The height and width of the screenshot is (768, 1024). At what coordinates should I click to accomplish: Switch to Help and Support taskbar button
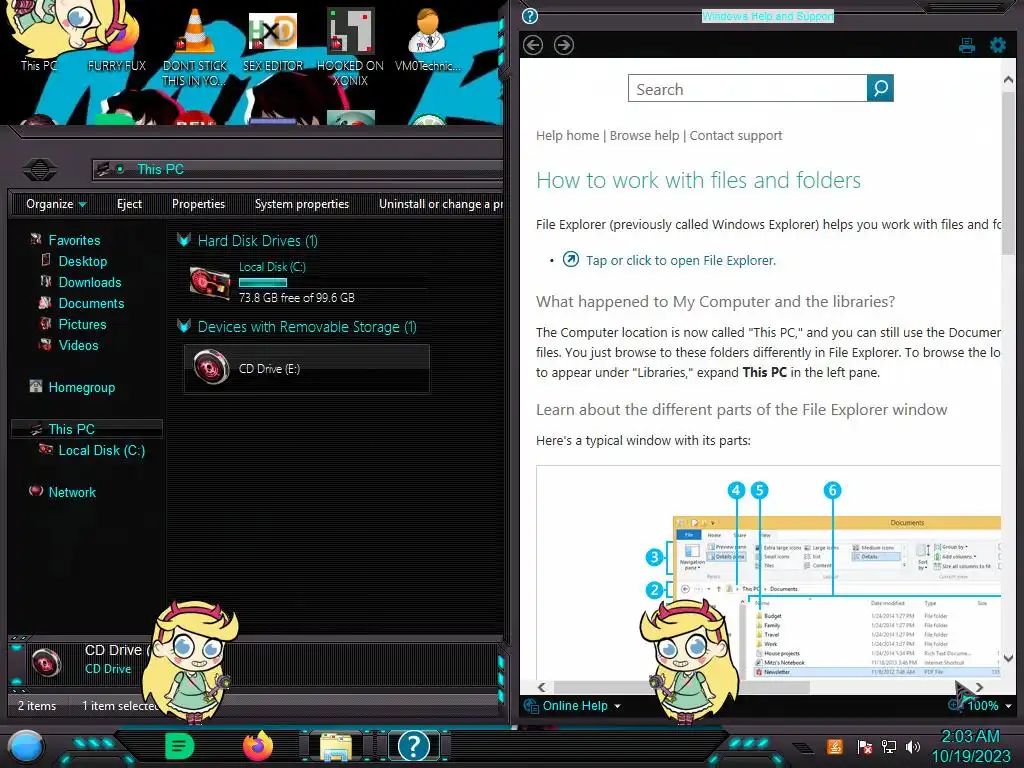(x=414, y=746)
